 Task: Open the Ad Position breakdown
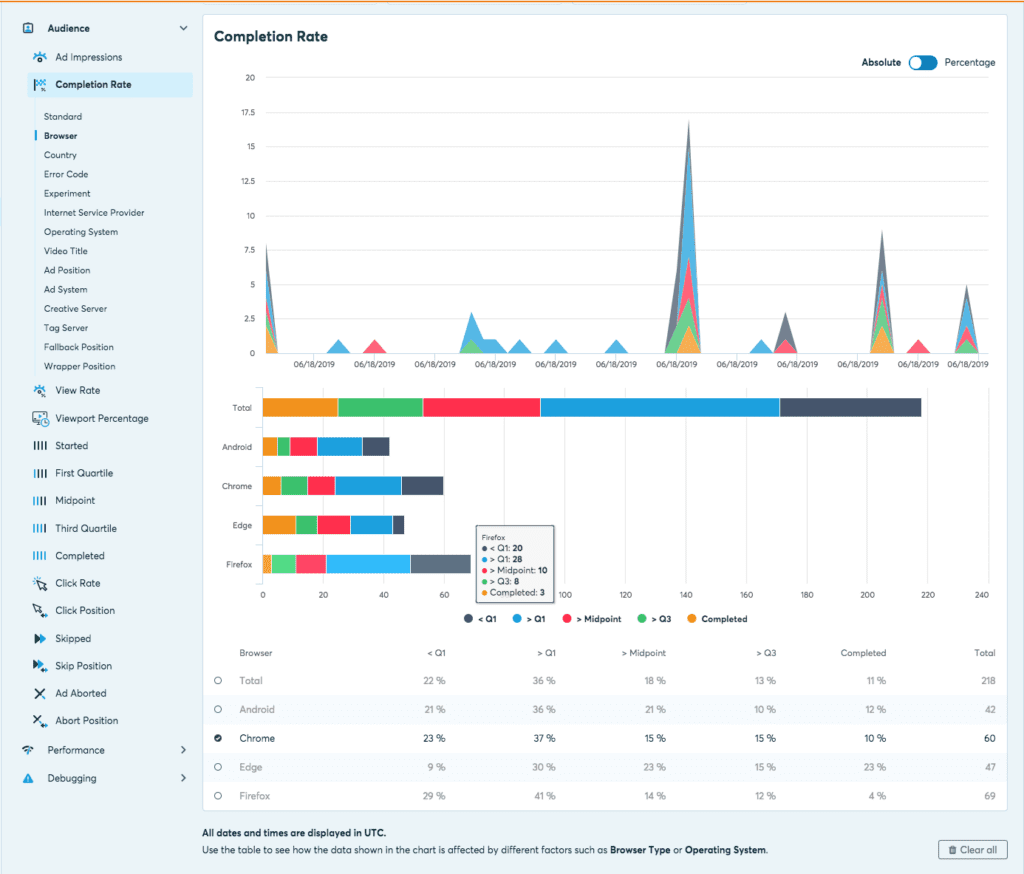(x=67, y=270)
